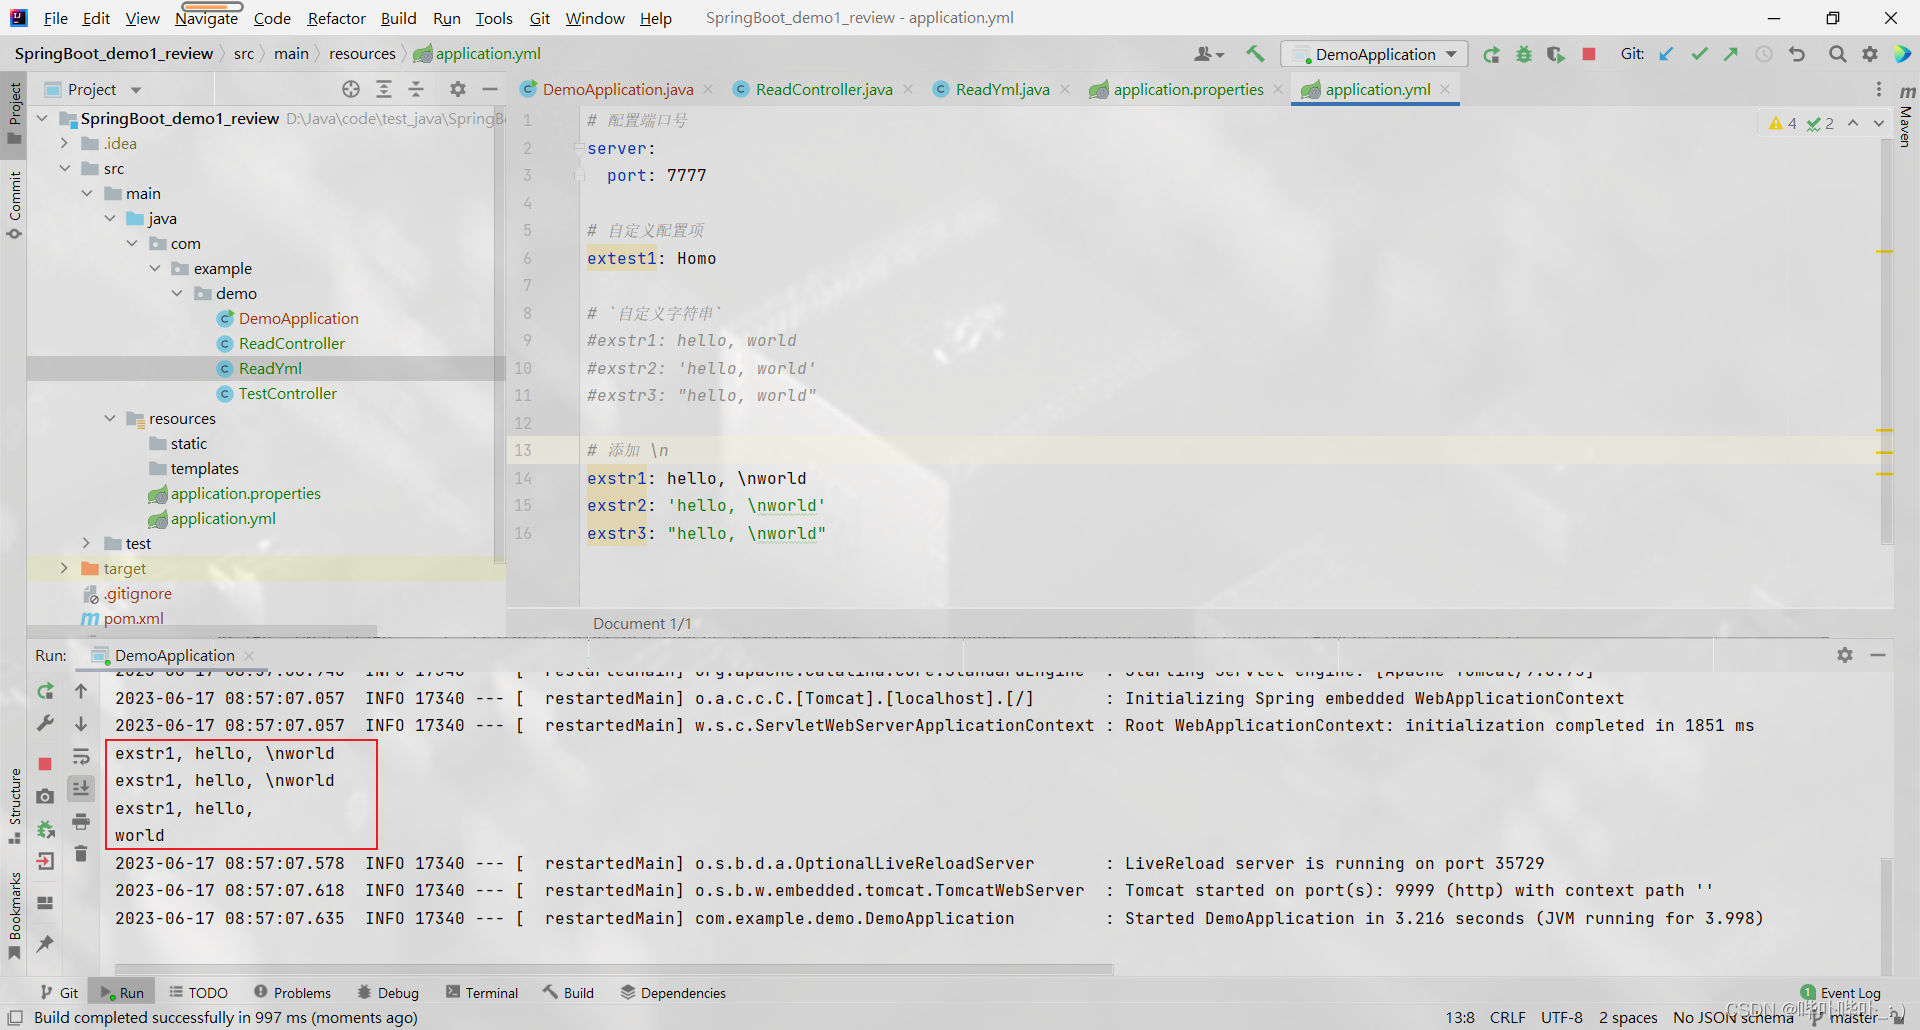The height and width of the screenshot is (1030, 1920).
Task: Open the Terminal tool window
Action: [481, 993]
